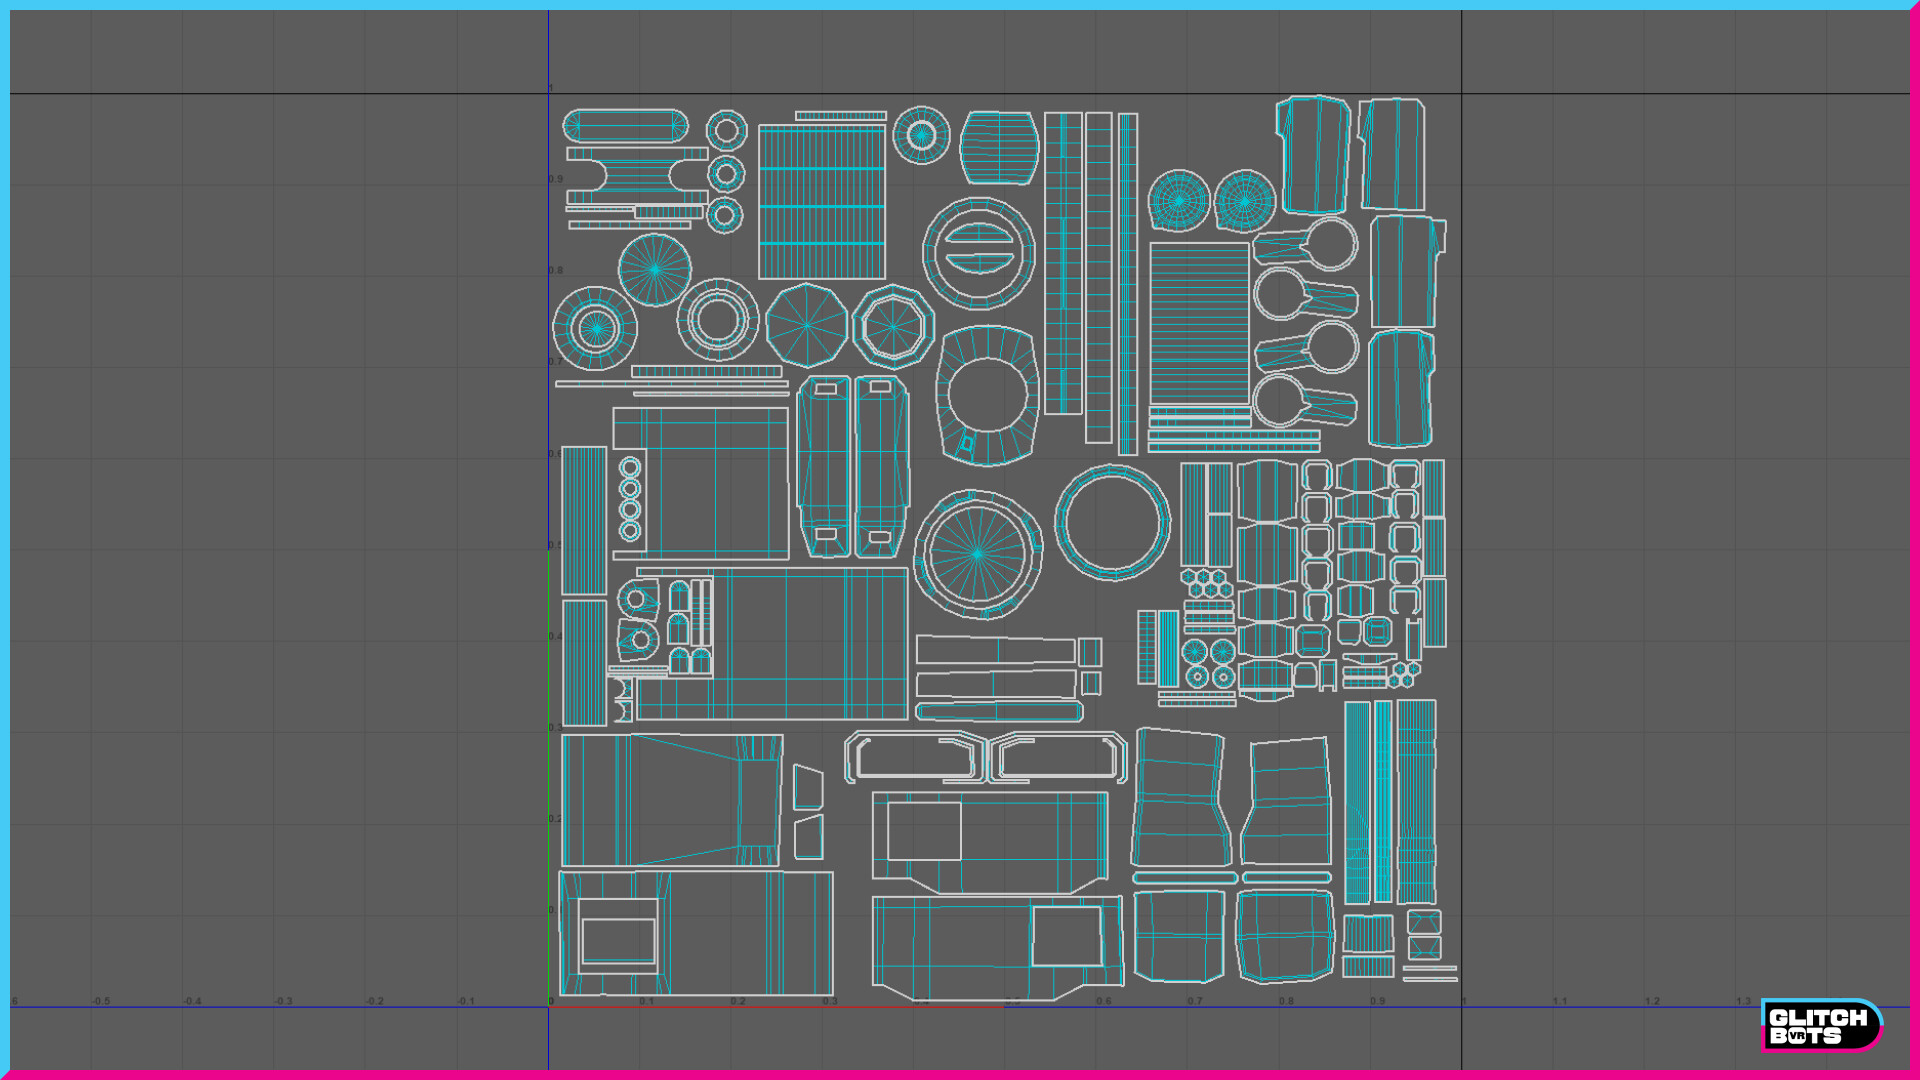1920x1080 pixels.
Task: Select the left radial-web circle UV island
Action: (x=1178, y=201)
